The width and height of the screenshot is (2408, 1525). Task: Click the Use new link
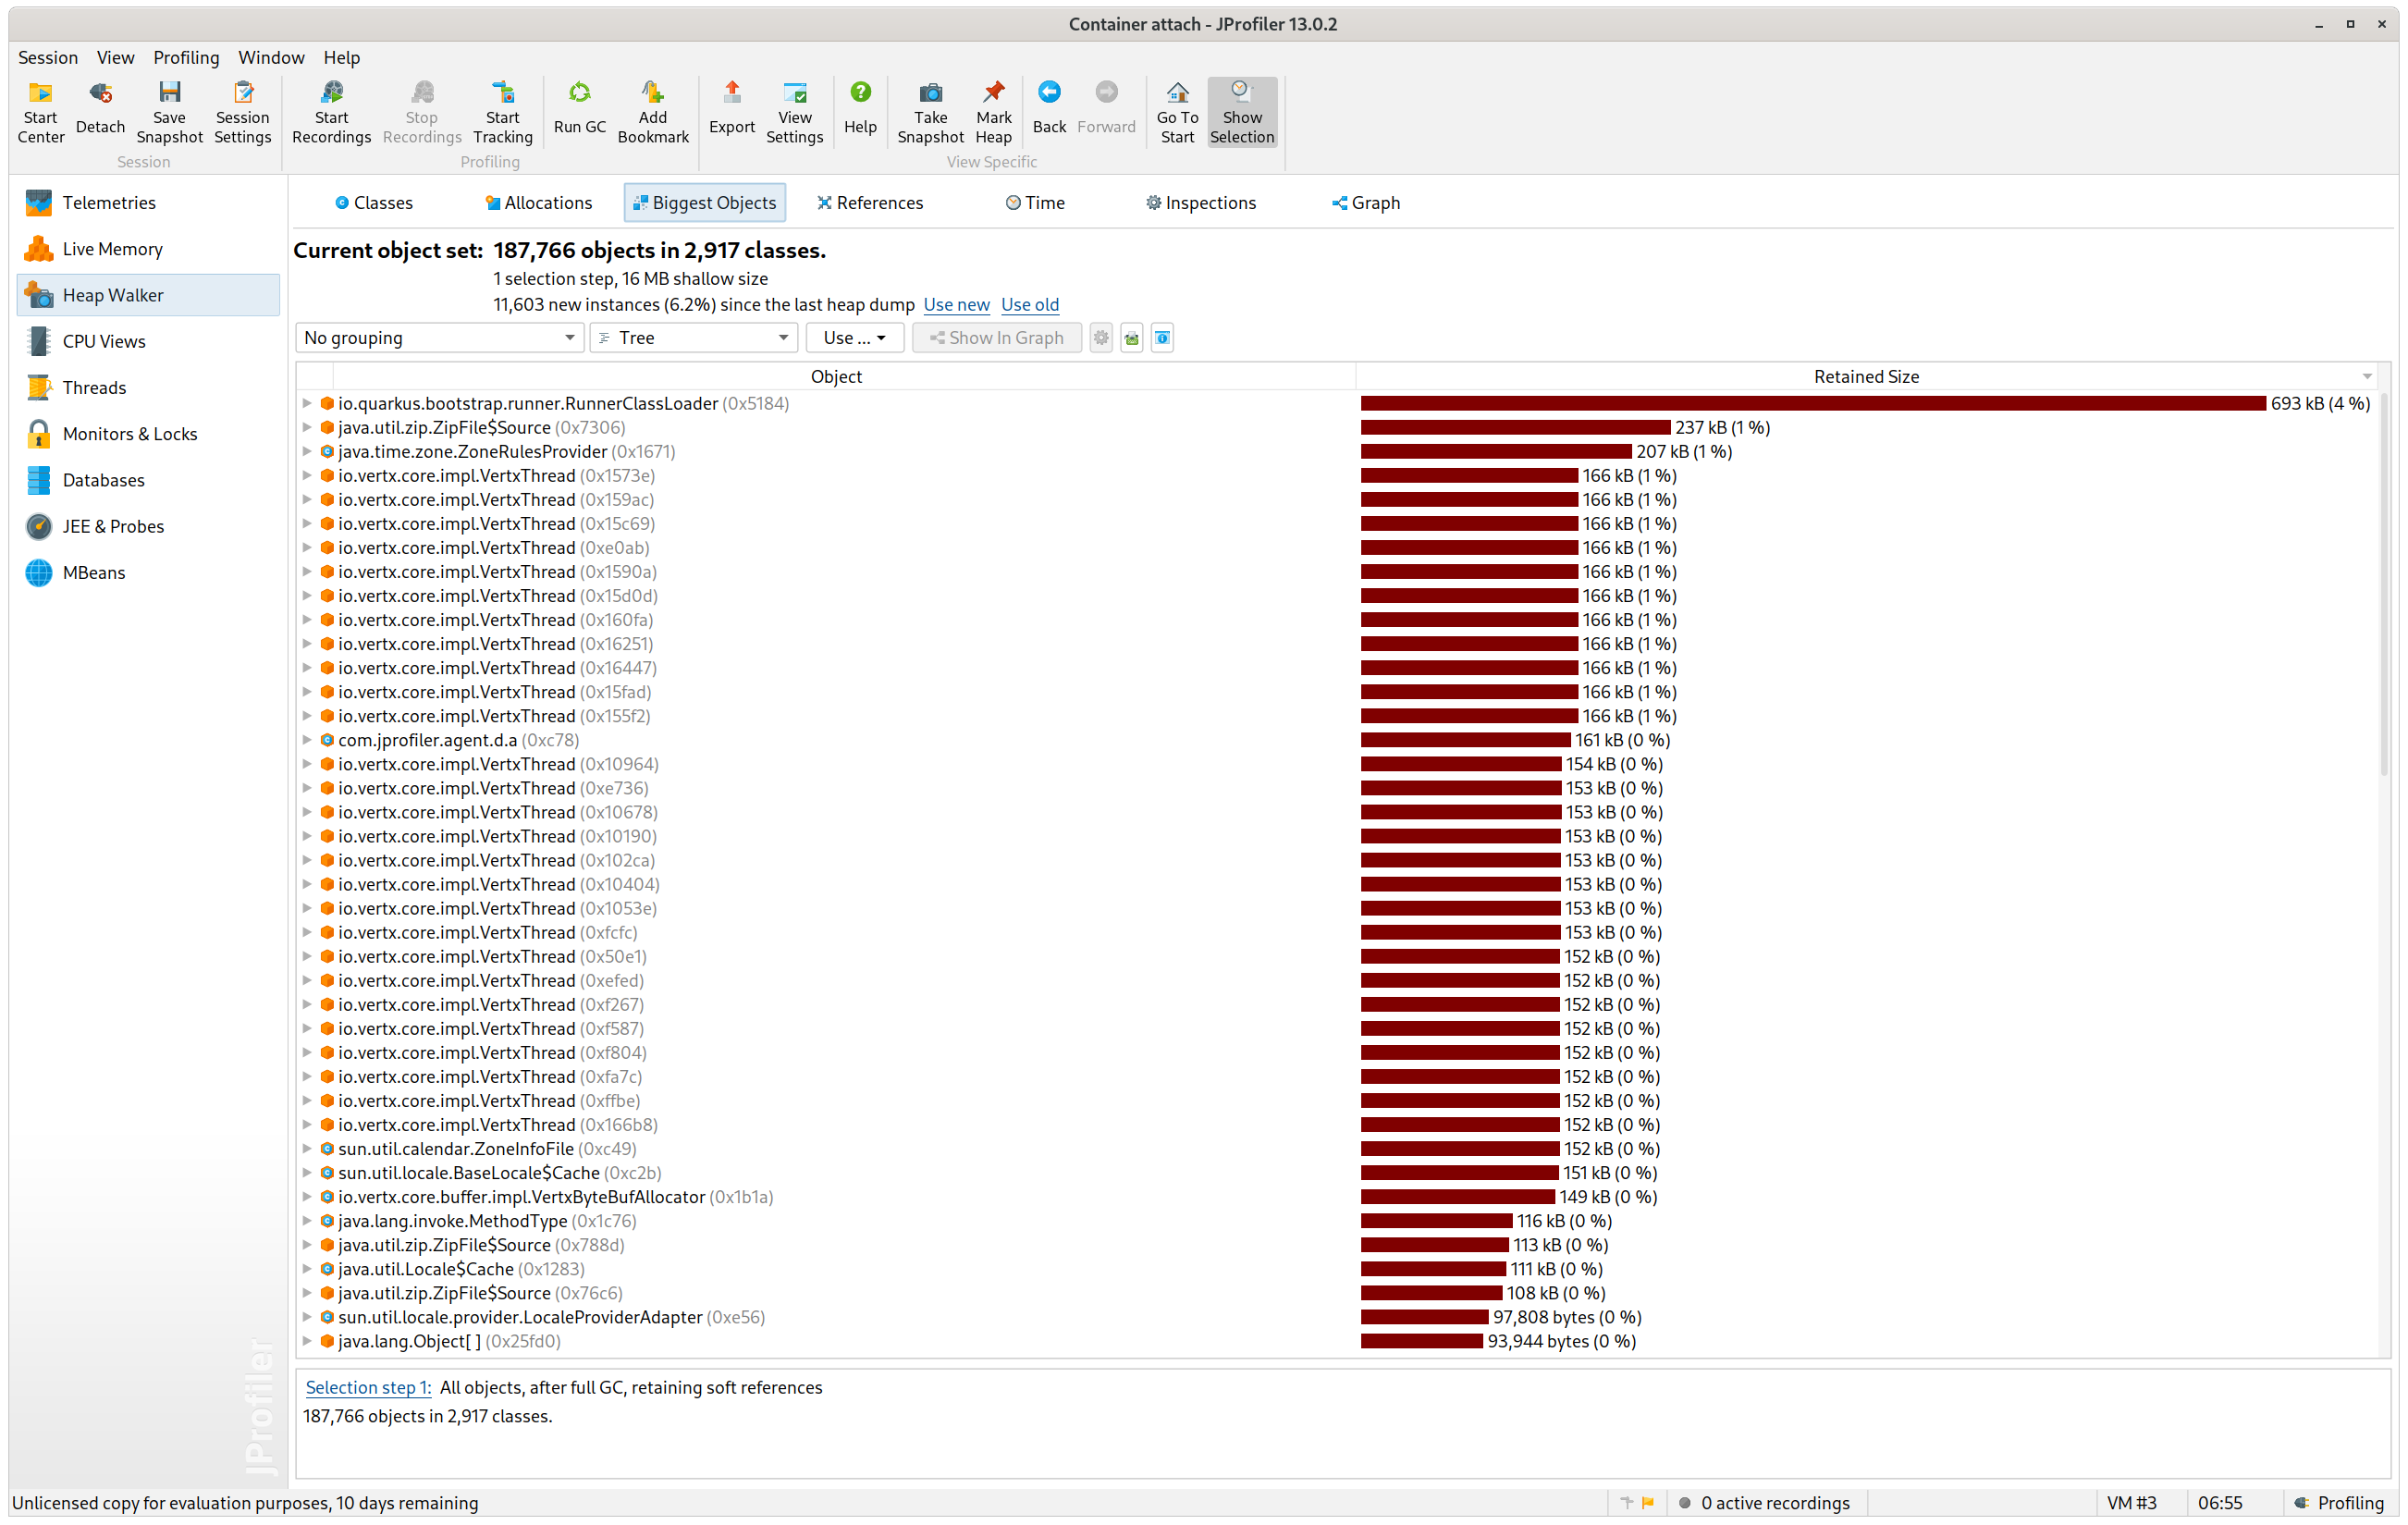pyautogui.click(x=955, y=305)
